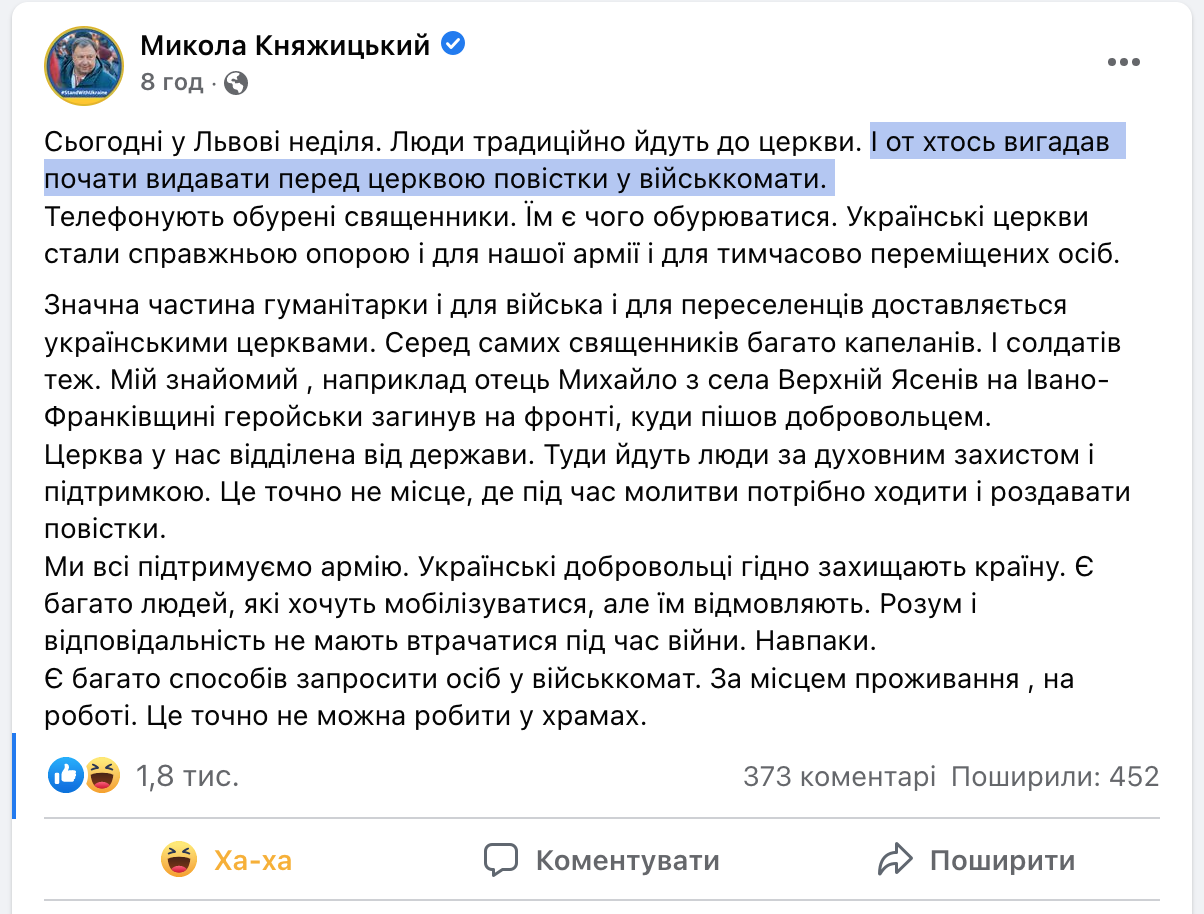Click the Поширити share button label
The image size is (1204, 914).
coord(1002,861)
